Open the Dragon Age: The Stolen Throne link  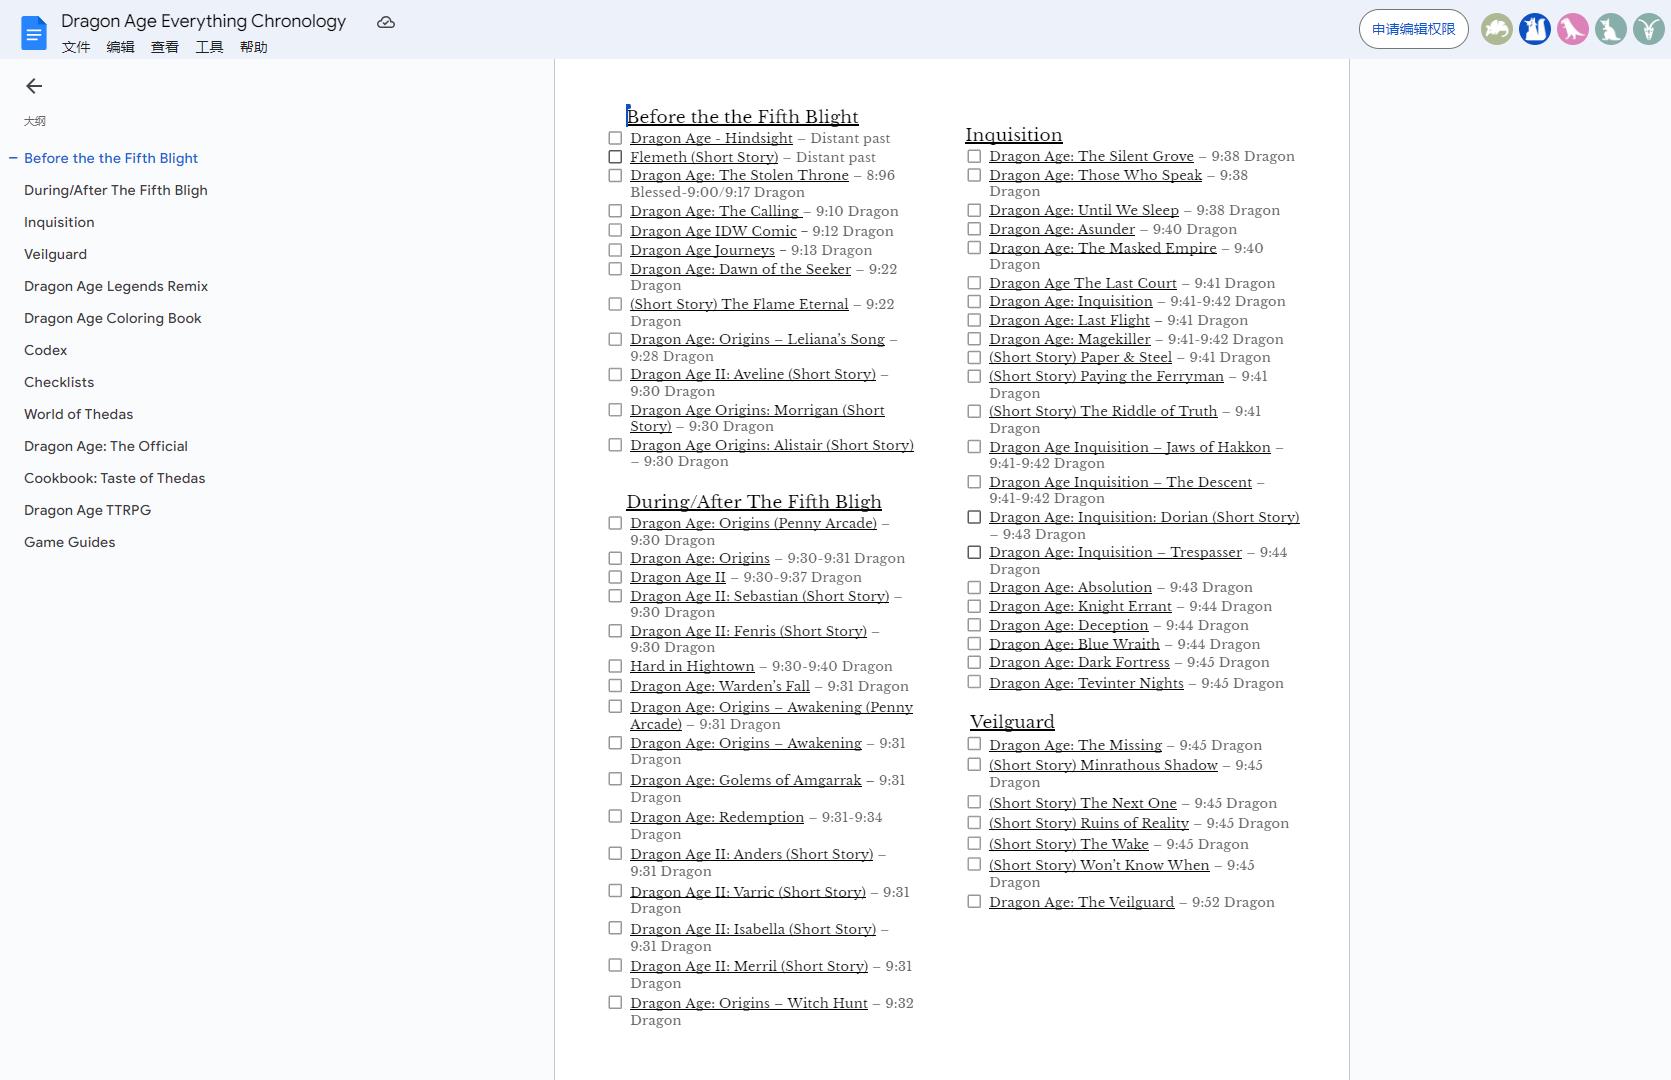[x=739, y=175]
